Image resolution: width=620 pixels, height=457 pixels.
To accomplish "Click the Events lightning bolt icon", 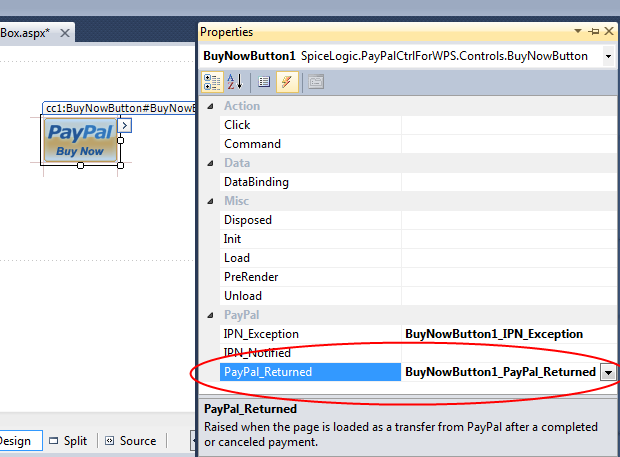I will [287, 82].
